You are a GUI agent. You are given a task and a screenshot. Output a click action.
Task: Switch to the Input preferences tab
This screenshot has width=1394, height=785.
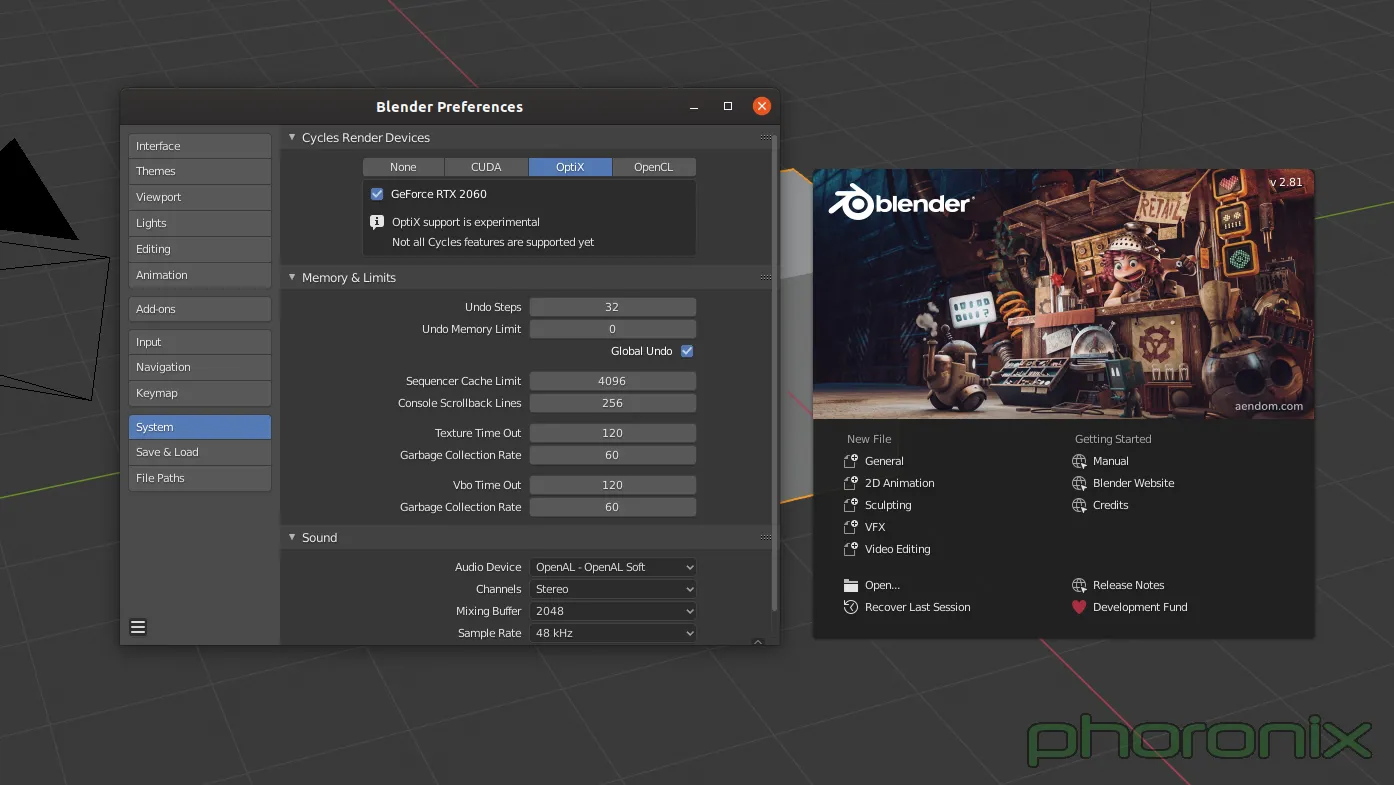pyautogui.click(x=200, y=342)
